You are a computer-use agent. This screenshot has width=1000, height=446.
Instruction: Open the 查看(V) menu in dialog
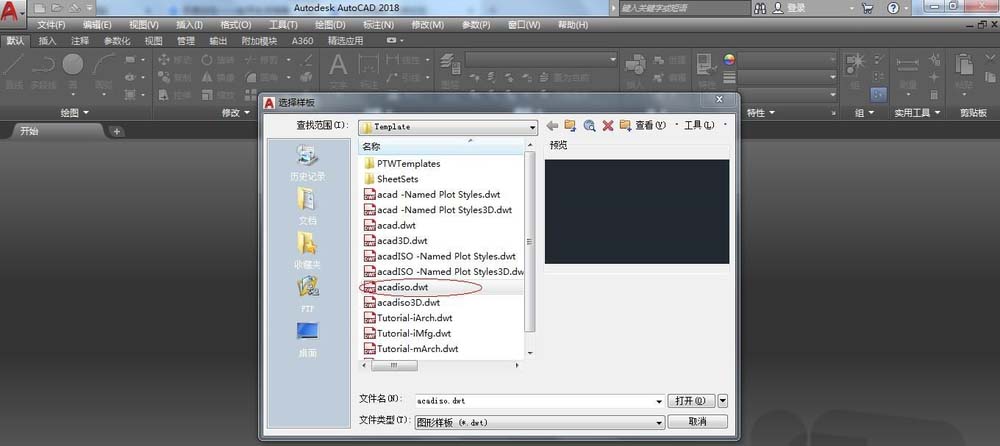pyautogui.click(x=651, y=126)
